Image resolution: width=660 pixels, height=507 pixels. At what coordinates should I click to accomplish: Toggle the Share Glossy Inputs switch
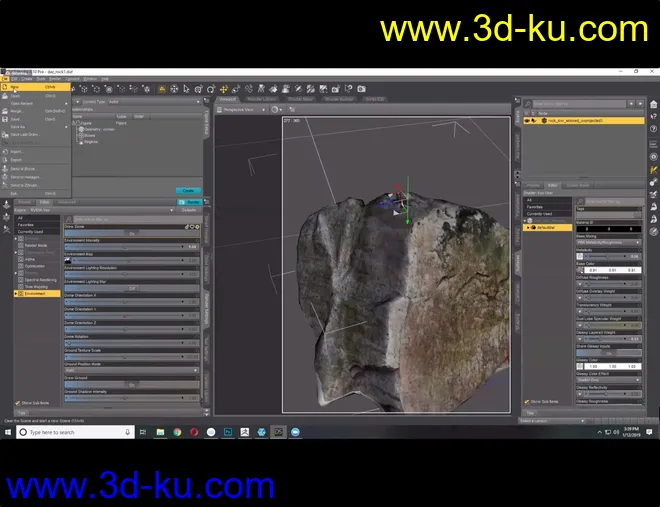pos(609,353)
